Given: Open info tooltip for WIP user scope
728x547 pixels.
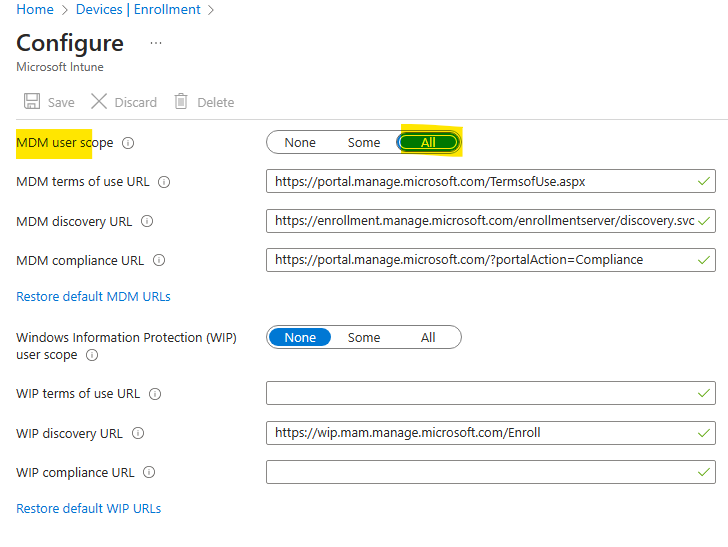Looking at the screenshot, I should (x=92, y=355).
